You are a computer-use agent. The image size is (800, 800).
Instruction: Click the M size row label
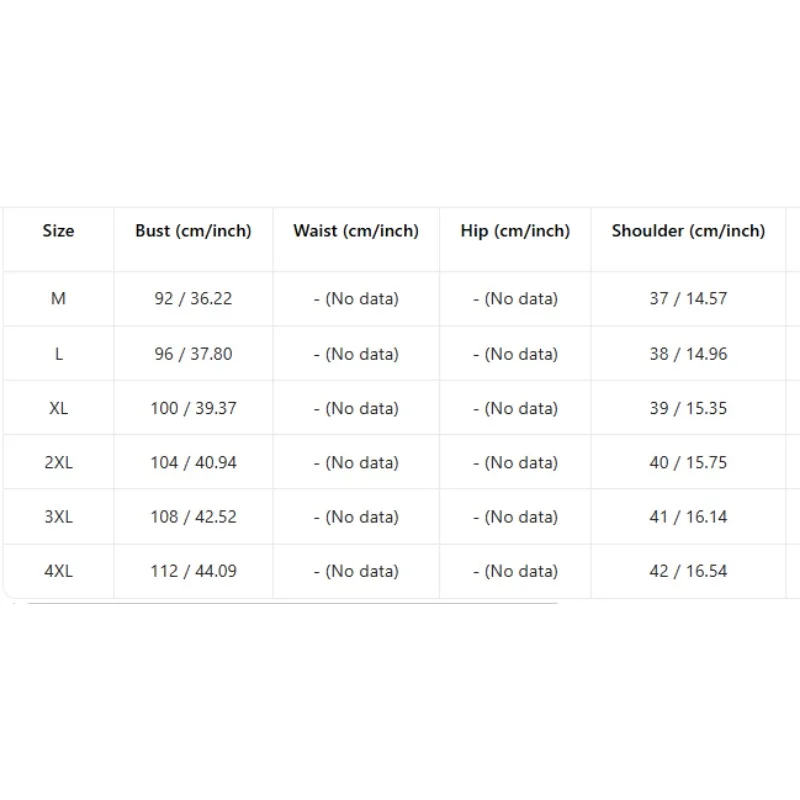(x=59, y=298)
